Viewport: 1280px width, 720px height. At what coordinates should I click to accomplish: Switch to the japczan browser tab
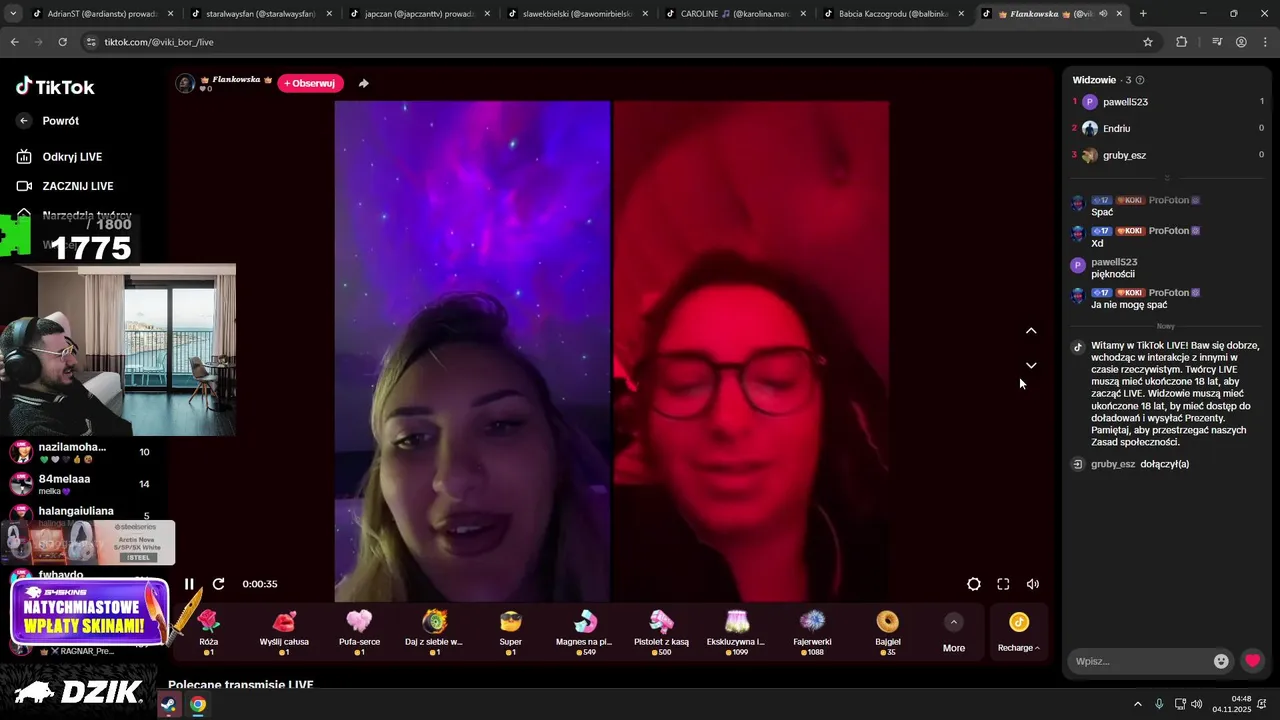(418, 14)
